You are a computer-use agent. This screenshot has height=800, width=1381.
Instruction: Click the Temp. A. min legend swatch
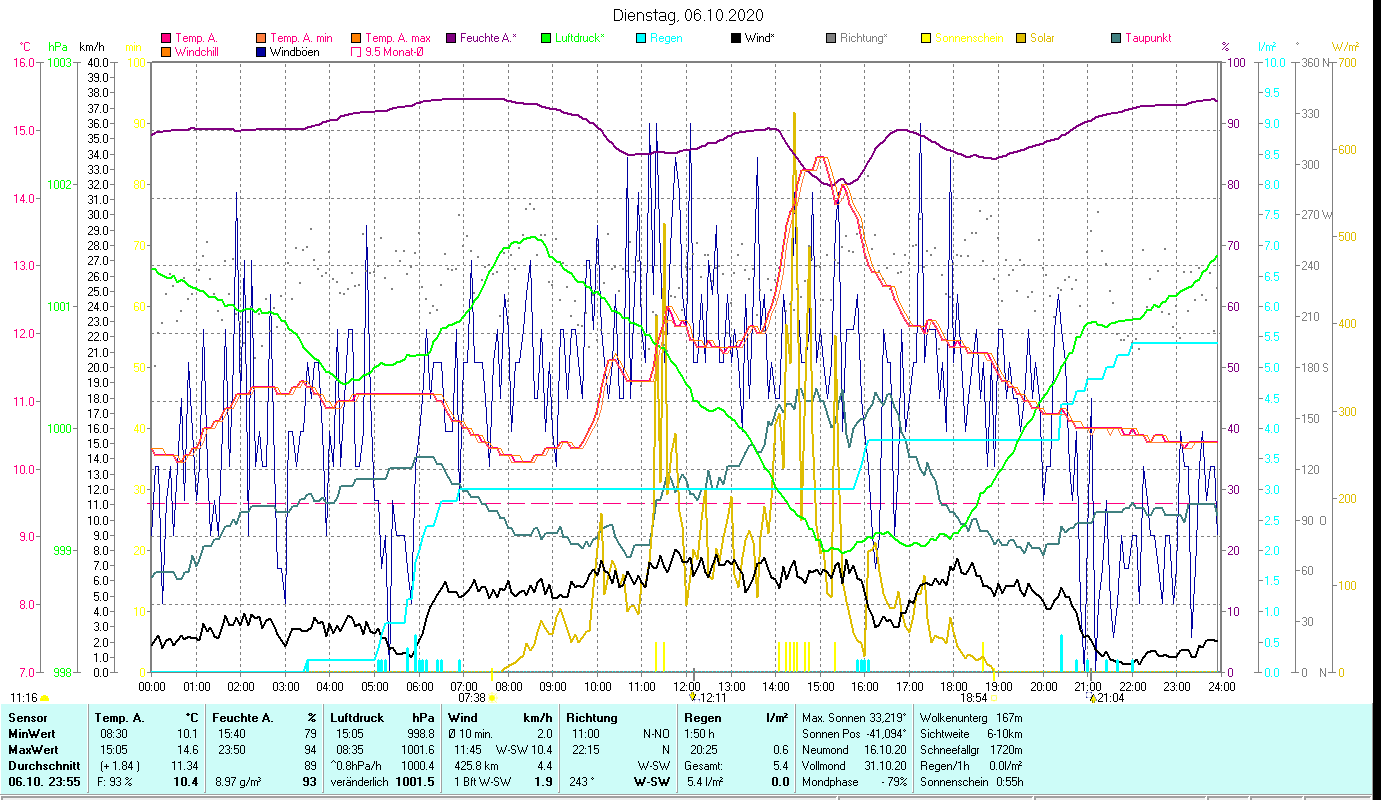(261, 38)
